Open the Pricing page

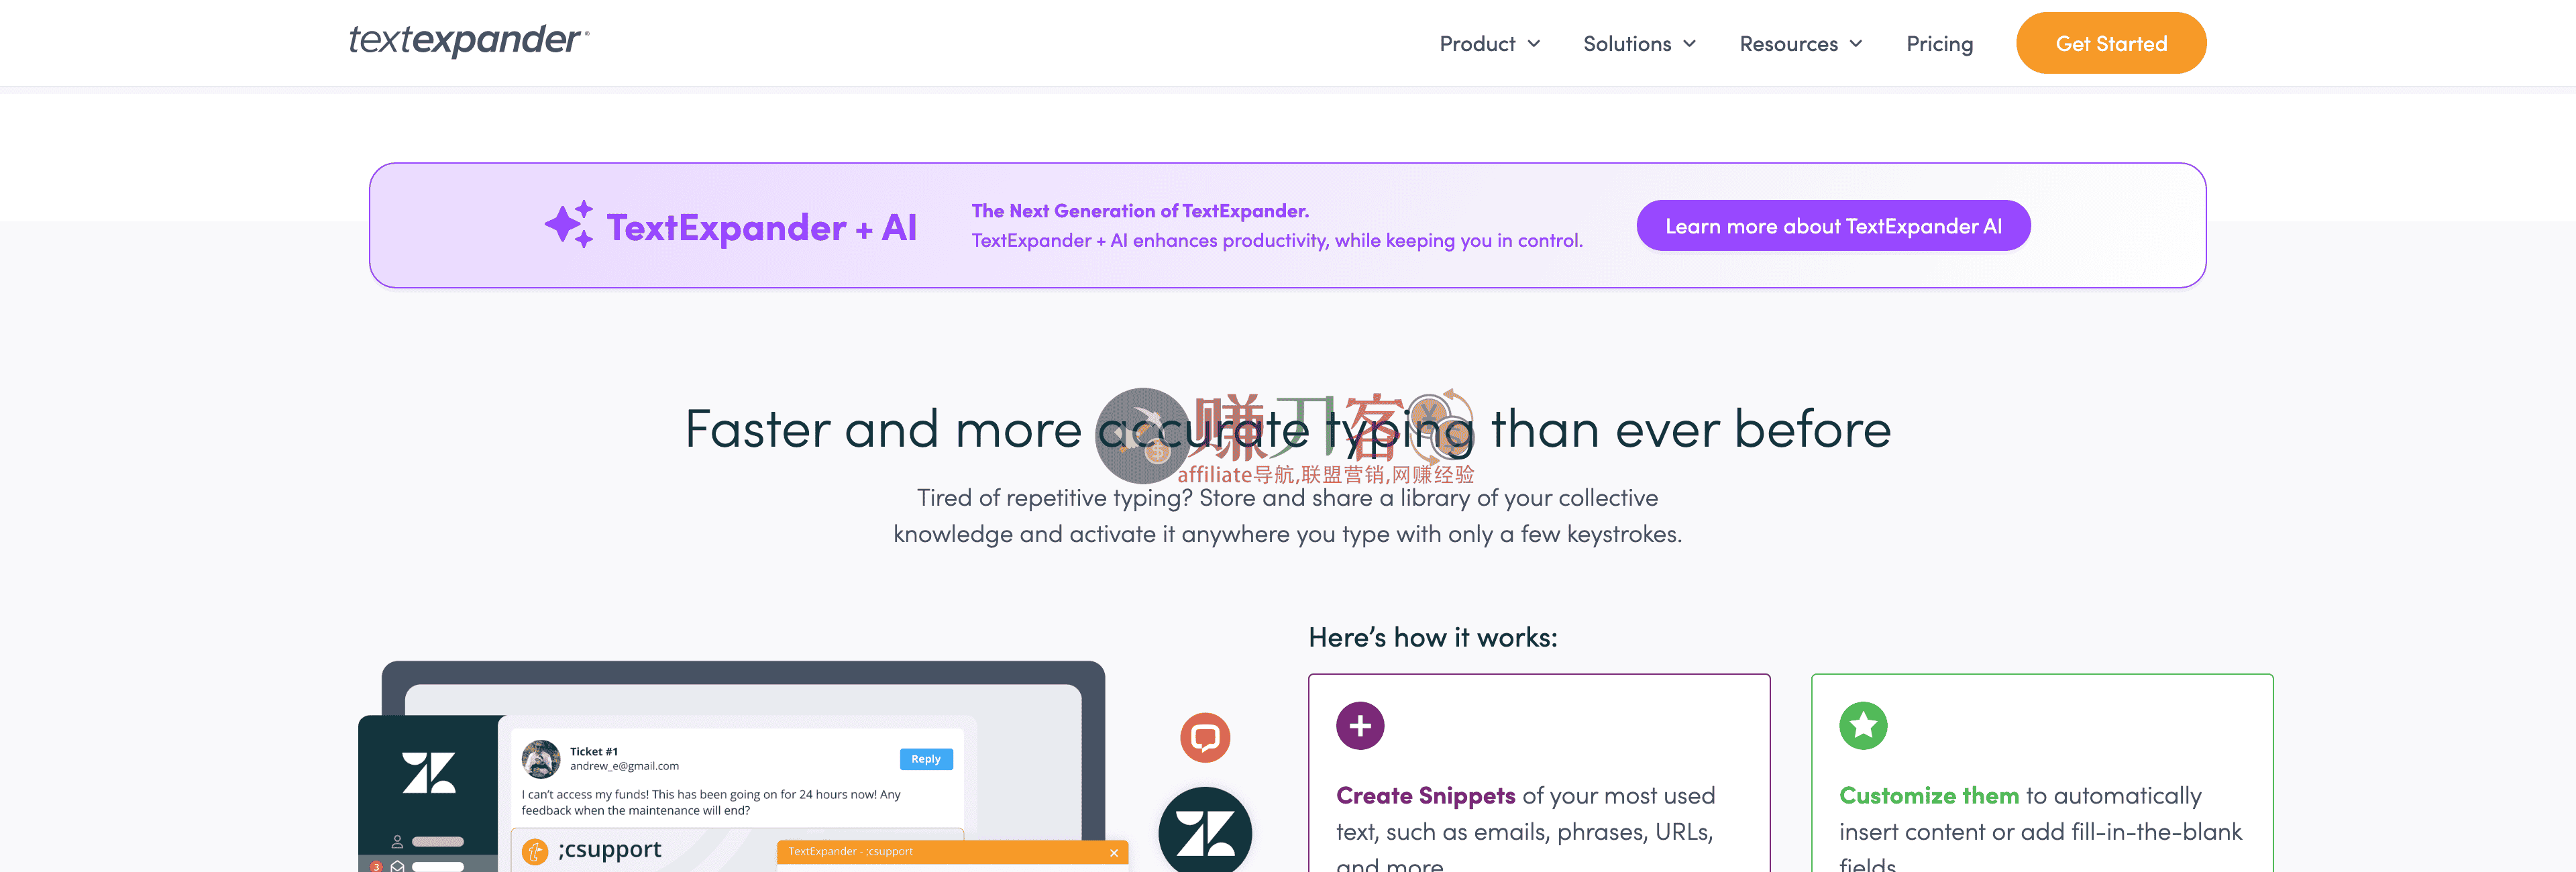point(1939,44)
